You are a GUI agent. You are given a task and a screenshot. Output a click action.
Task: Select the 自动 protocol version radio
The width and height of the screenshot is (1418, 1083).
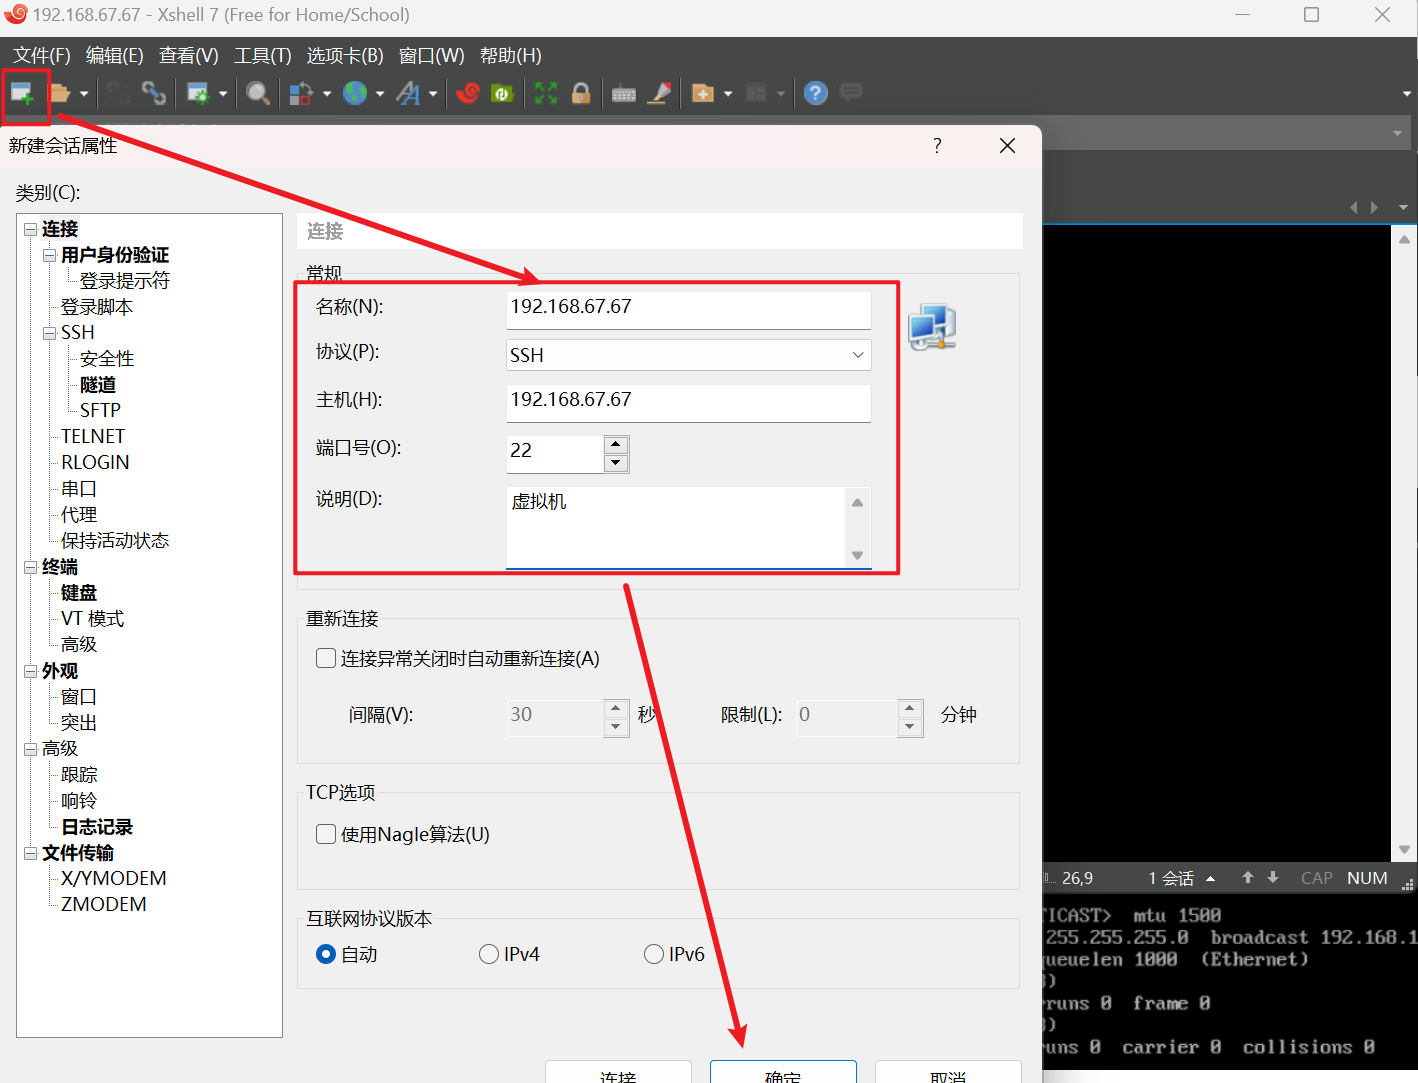(325, 954)
